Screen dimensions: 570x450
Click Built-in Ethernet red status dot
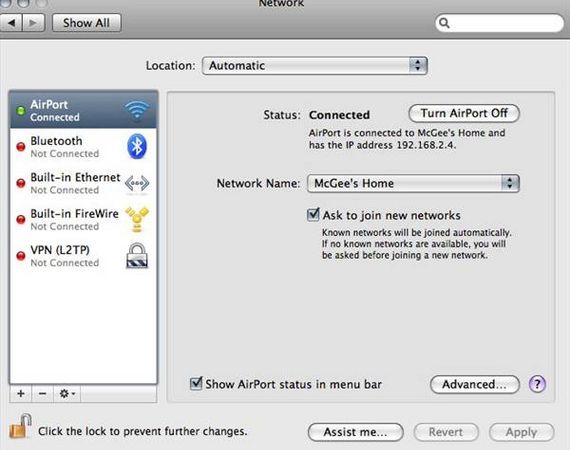21,183
